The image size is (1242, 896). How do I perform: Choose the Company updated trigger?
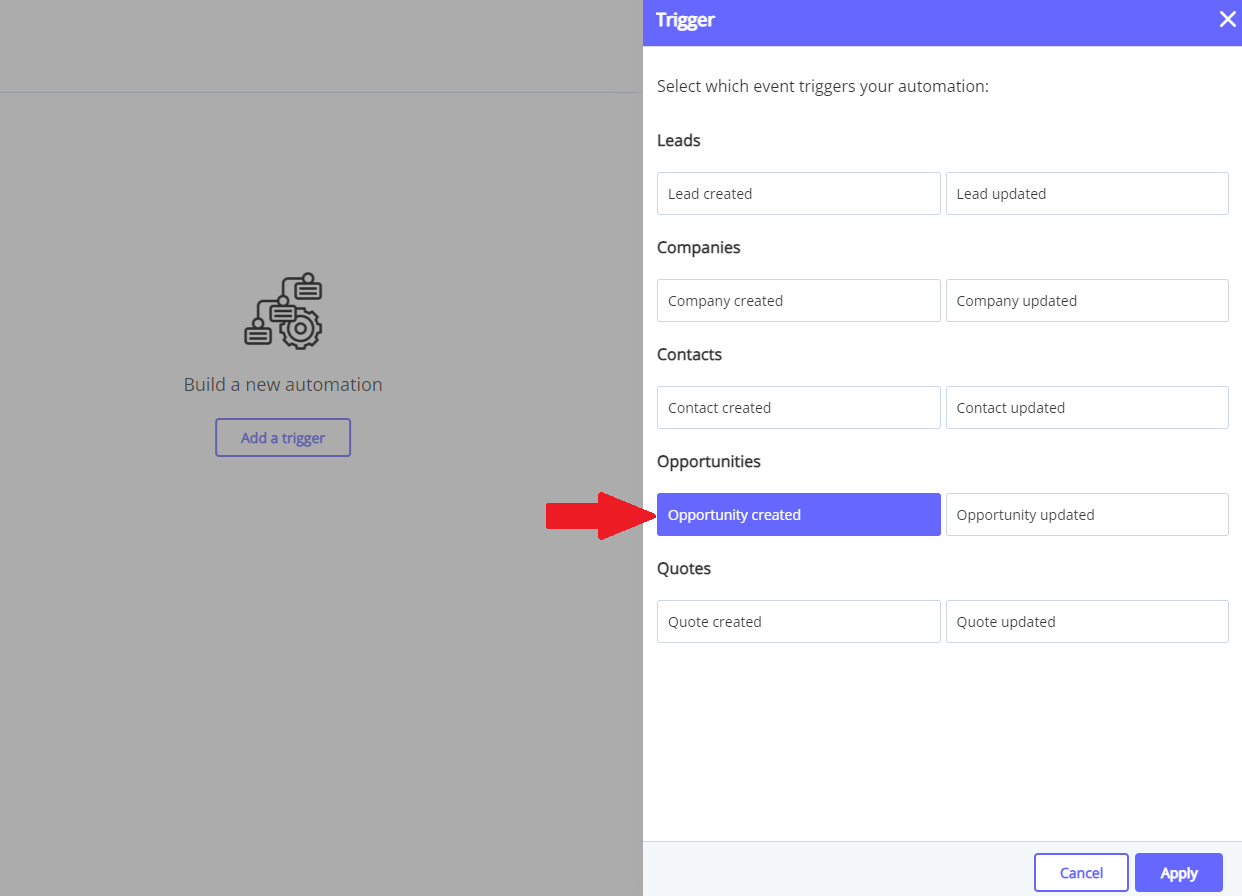[x=1087, y=300]
